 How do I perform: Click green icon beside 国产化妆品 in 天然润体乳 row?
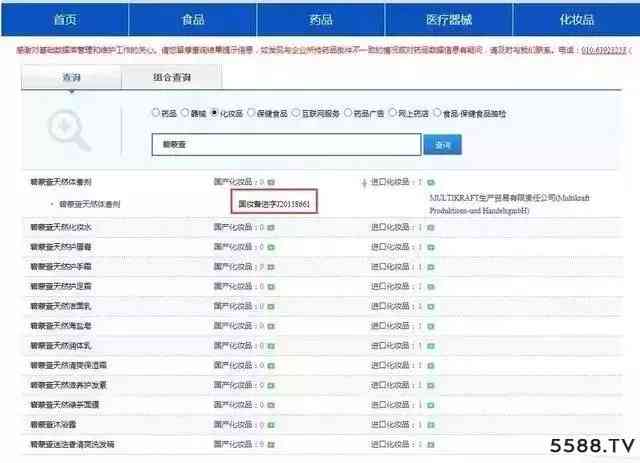coord(271,345)
